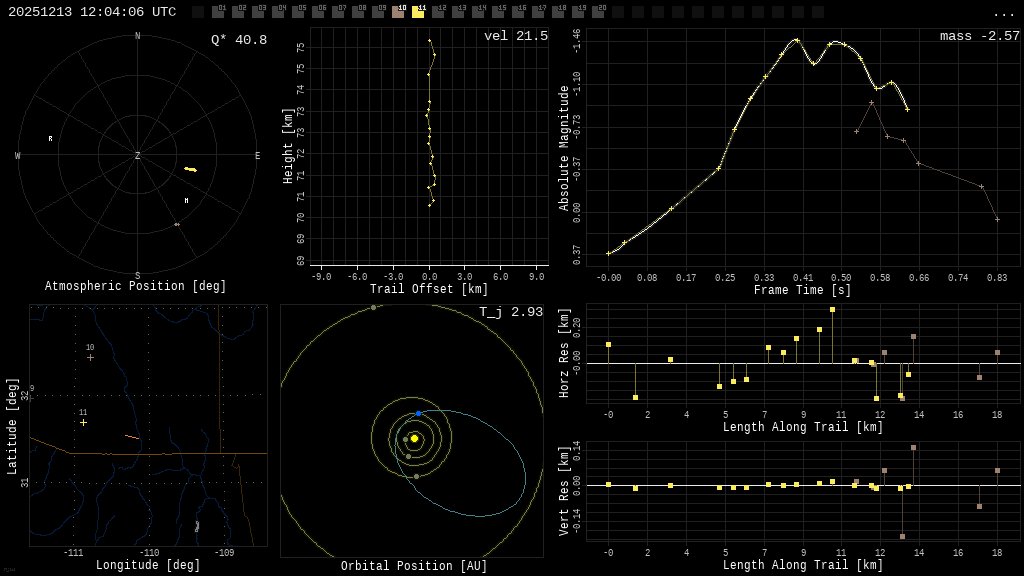
Task: Click station 10 cross on the map
Action: (90, 357)
